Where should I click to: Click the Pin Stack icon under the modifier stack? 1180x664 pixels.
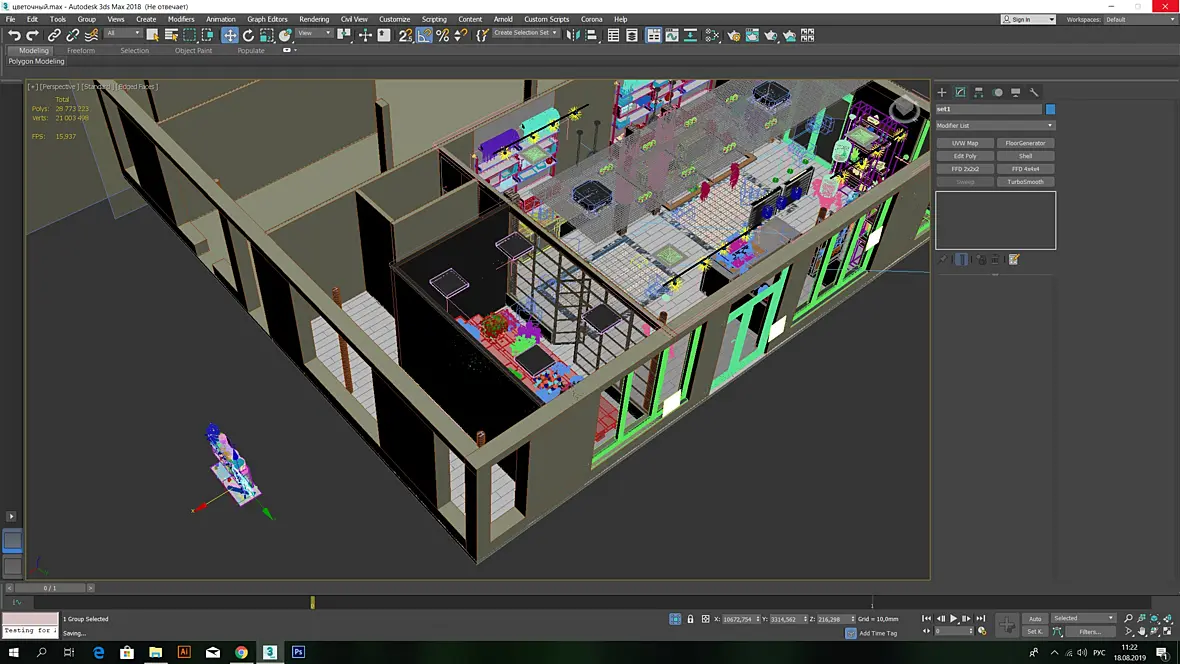coord(943,260)
